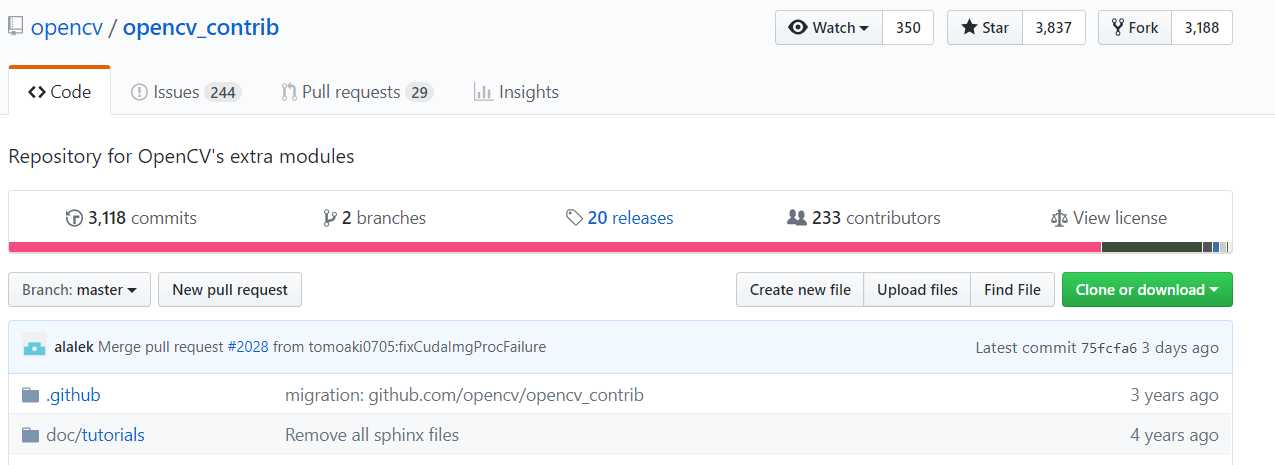Click the Issues tab exclamation icon
The image size is (1275, 465).
139,92
